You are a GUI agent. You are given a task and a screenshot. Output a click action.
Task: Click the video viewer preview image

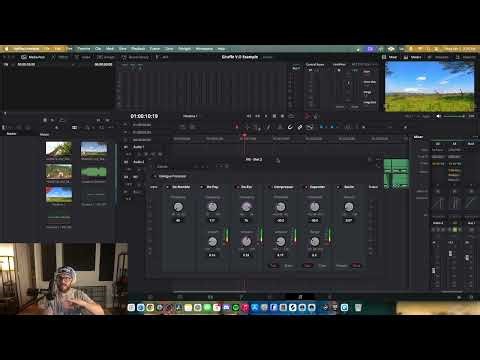click(430, 86)
